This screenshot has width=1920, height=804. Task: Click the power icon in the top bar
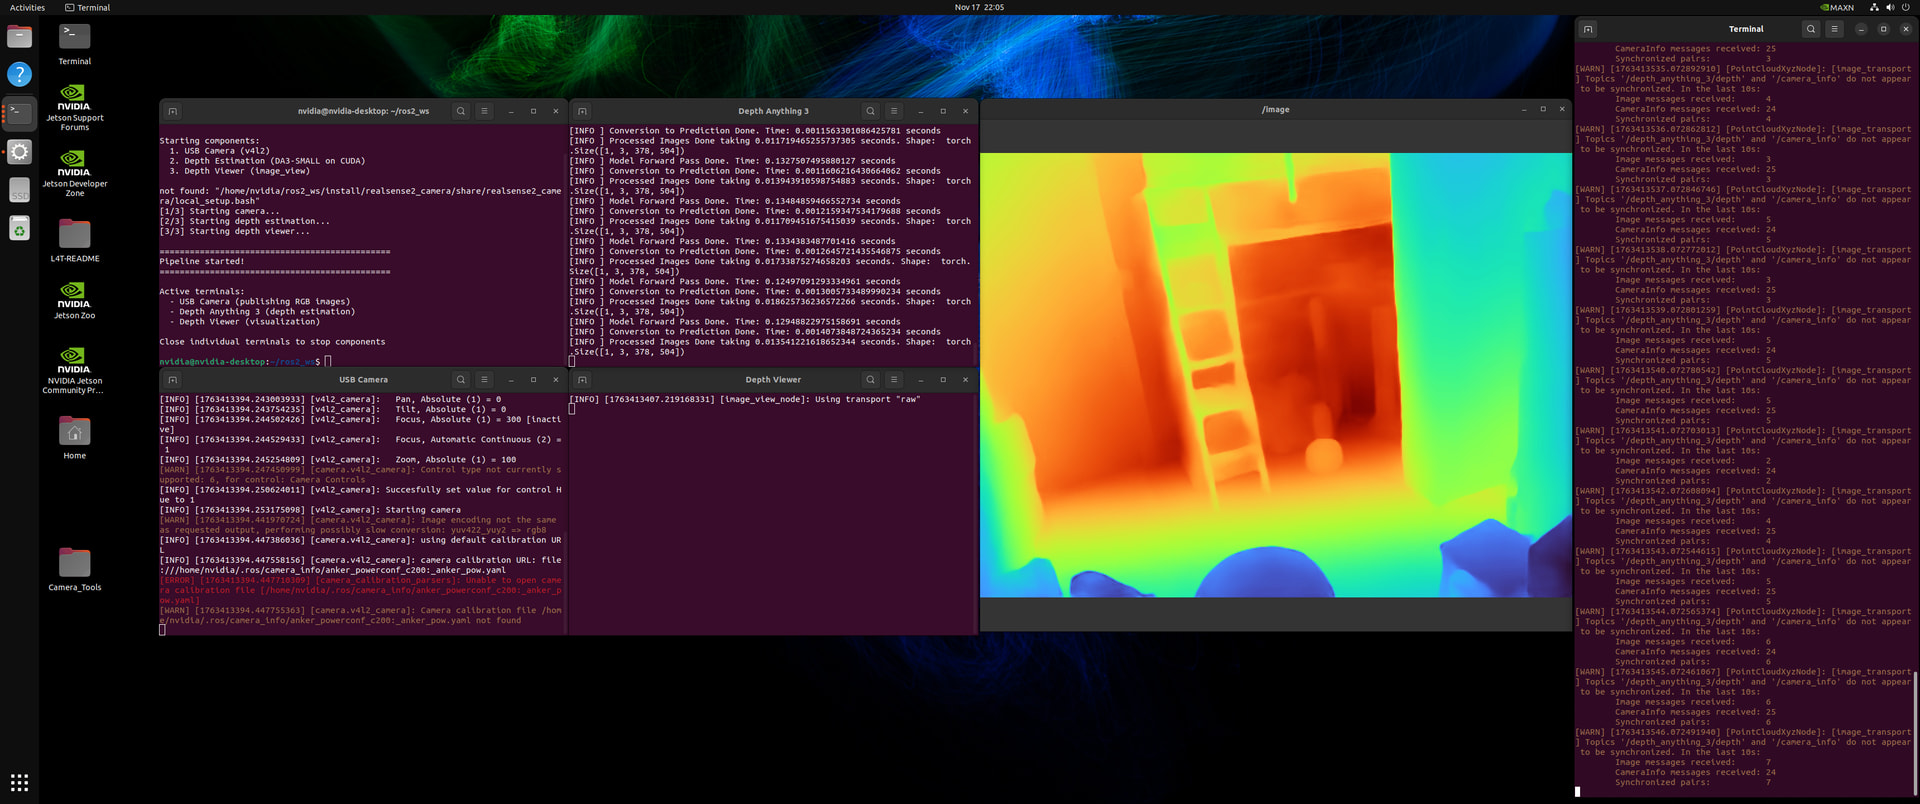coord(1906,7)
